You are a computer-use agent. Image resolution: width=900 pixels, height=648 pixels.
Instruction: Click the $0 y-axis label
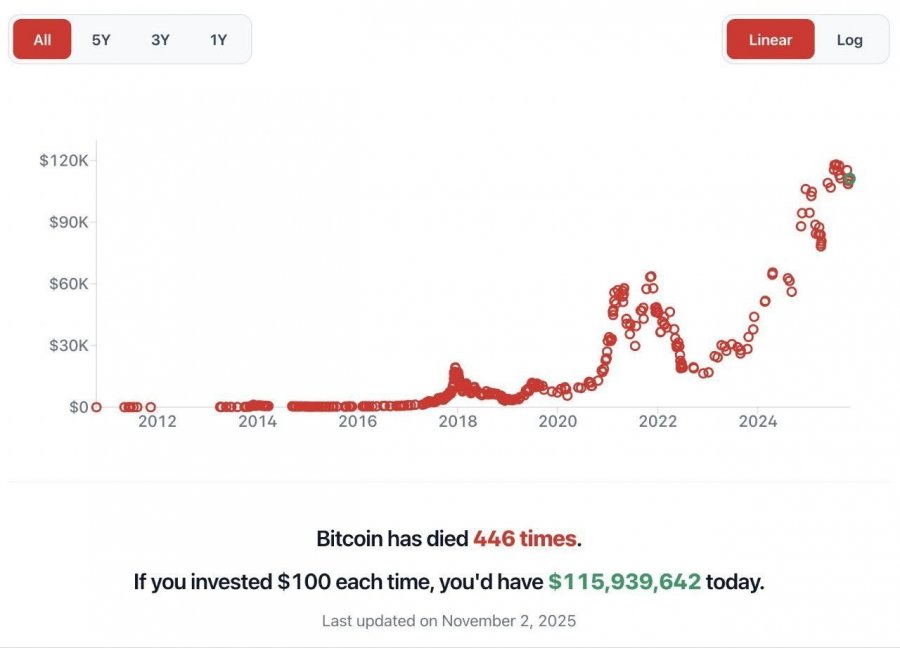click(x=78, y=407)
